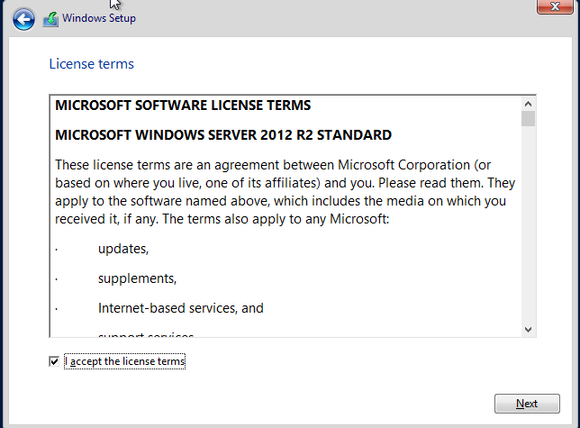The height and width of the screenshot is (428, 580).
Task: Uncheck the I accept the license terms checkbox
Action: tap(54, 361)
